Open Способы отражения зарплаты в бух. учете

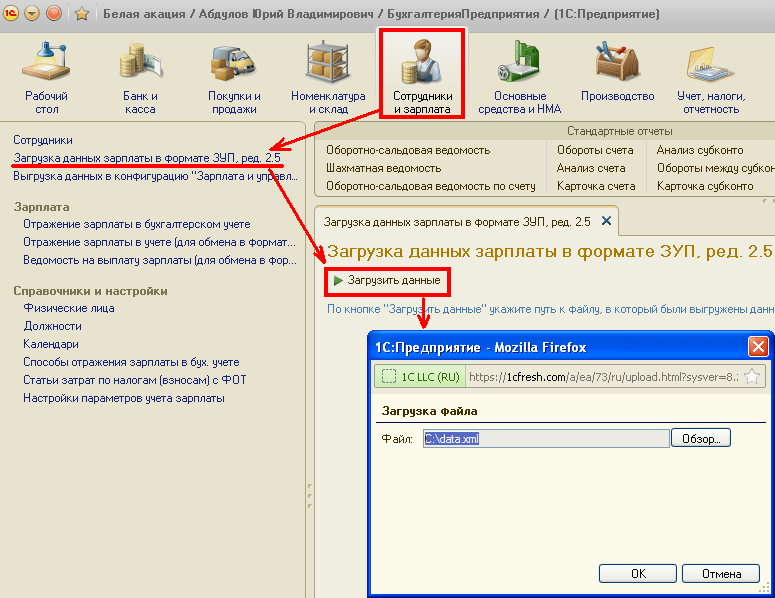[x=131, y=362]
